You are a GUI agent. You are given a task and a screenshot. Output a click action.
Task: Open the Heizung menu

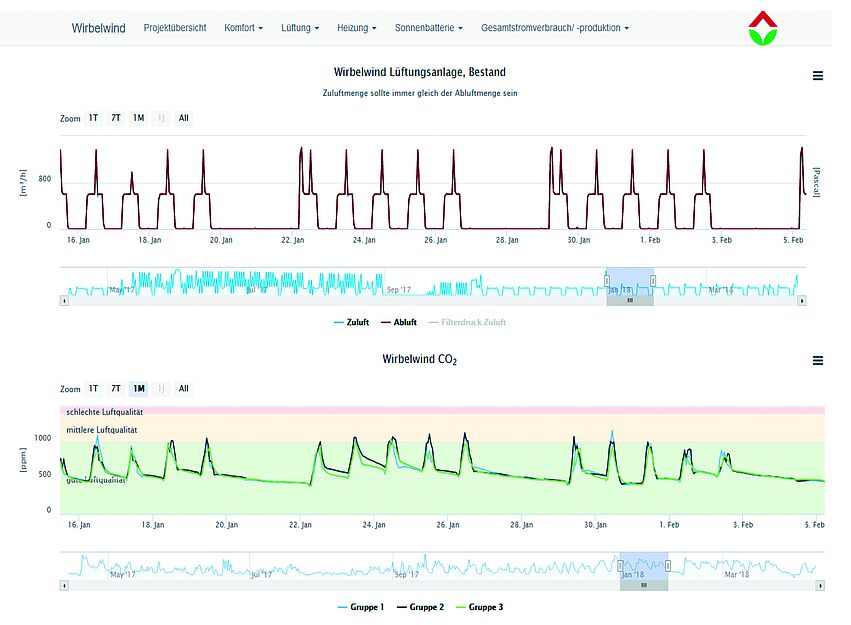(x=357, y=28)
